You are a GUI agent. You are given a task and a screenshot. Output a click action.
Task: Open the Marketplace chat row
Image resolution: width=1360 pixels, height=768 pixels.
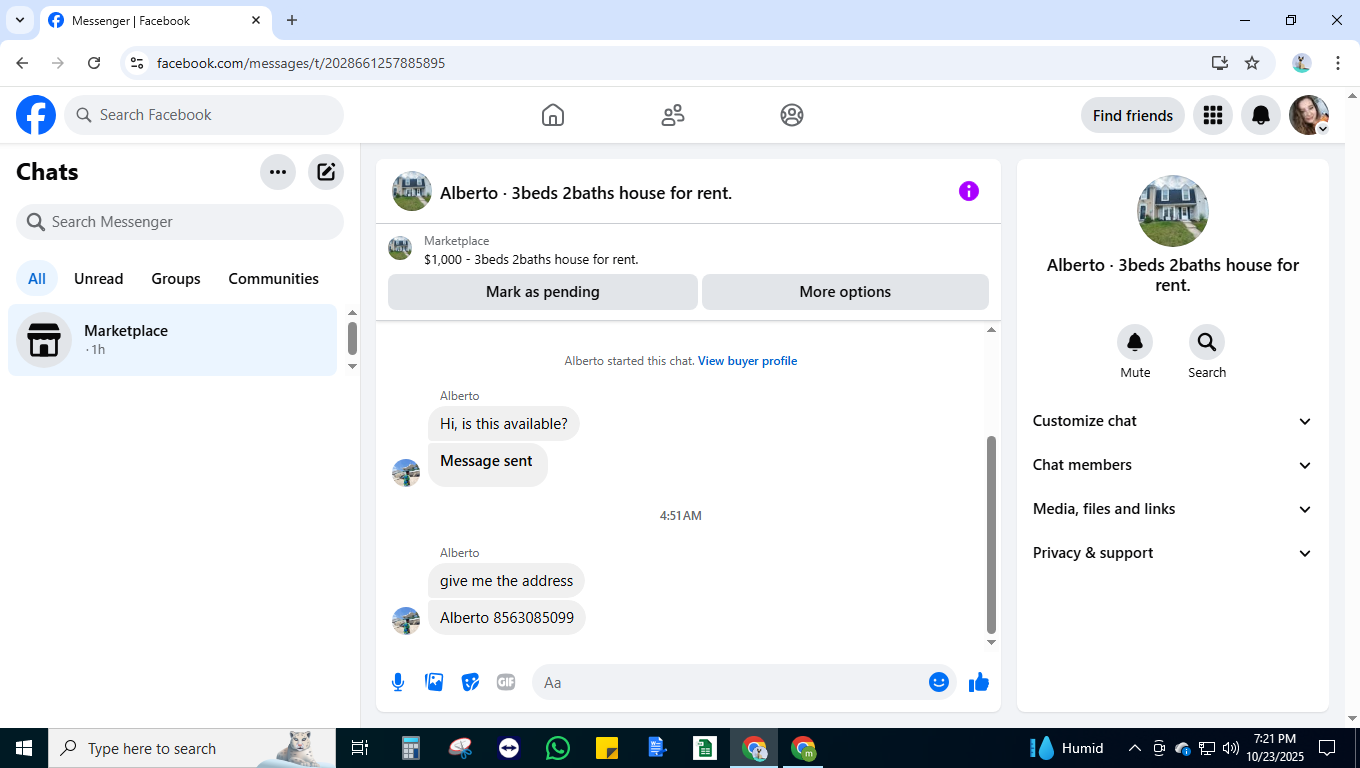tap(173, 340)
